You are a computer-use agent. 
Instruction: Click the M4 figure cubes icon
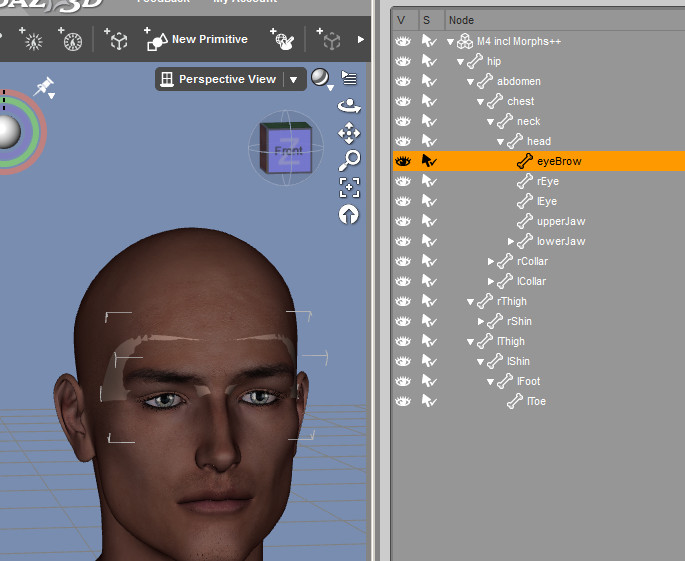pyautogui.click(x=465, y=41)
